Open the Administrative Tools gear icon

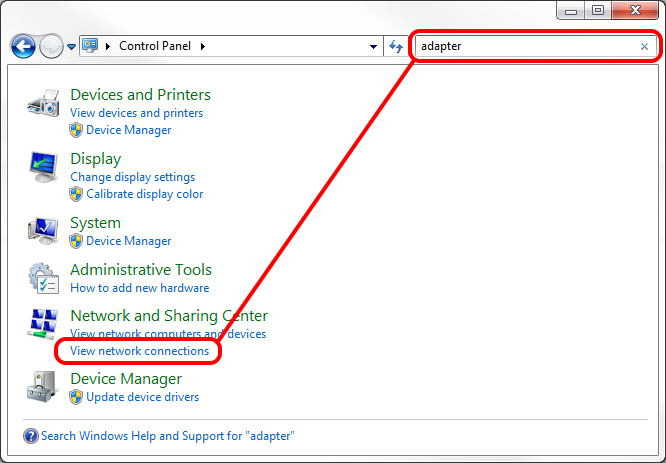pyautogui.click(x=43, y=278)
